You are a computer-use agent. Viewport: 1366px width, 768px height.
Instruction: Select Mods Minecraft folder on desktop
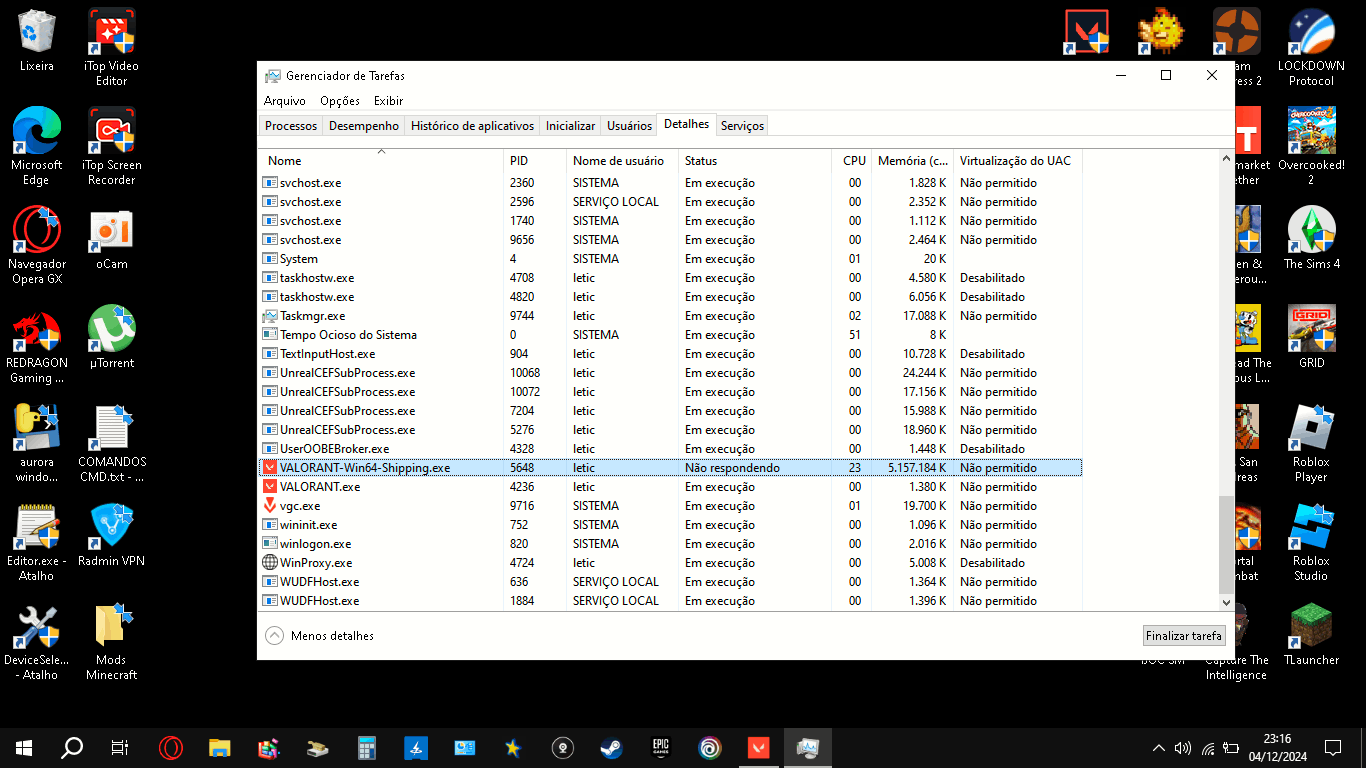tap(111, 641)
